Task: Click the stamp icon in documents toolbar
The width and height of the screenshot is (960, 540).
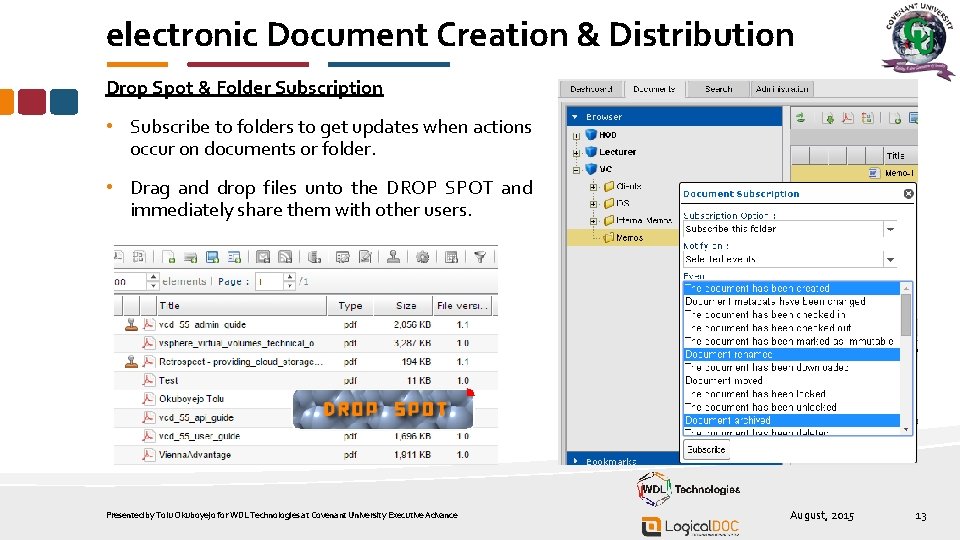Action: [394, 257]
